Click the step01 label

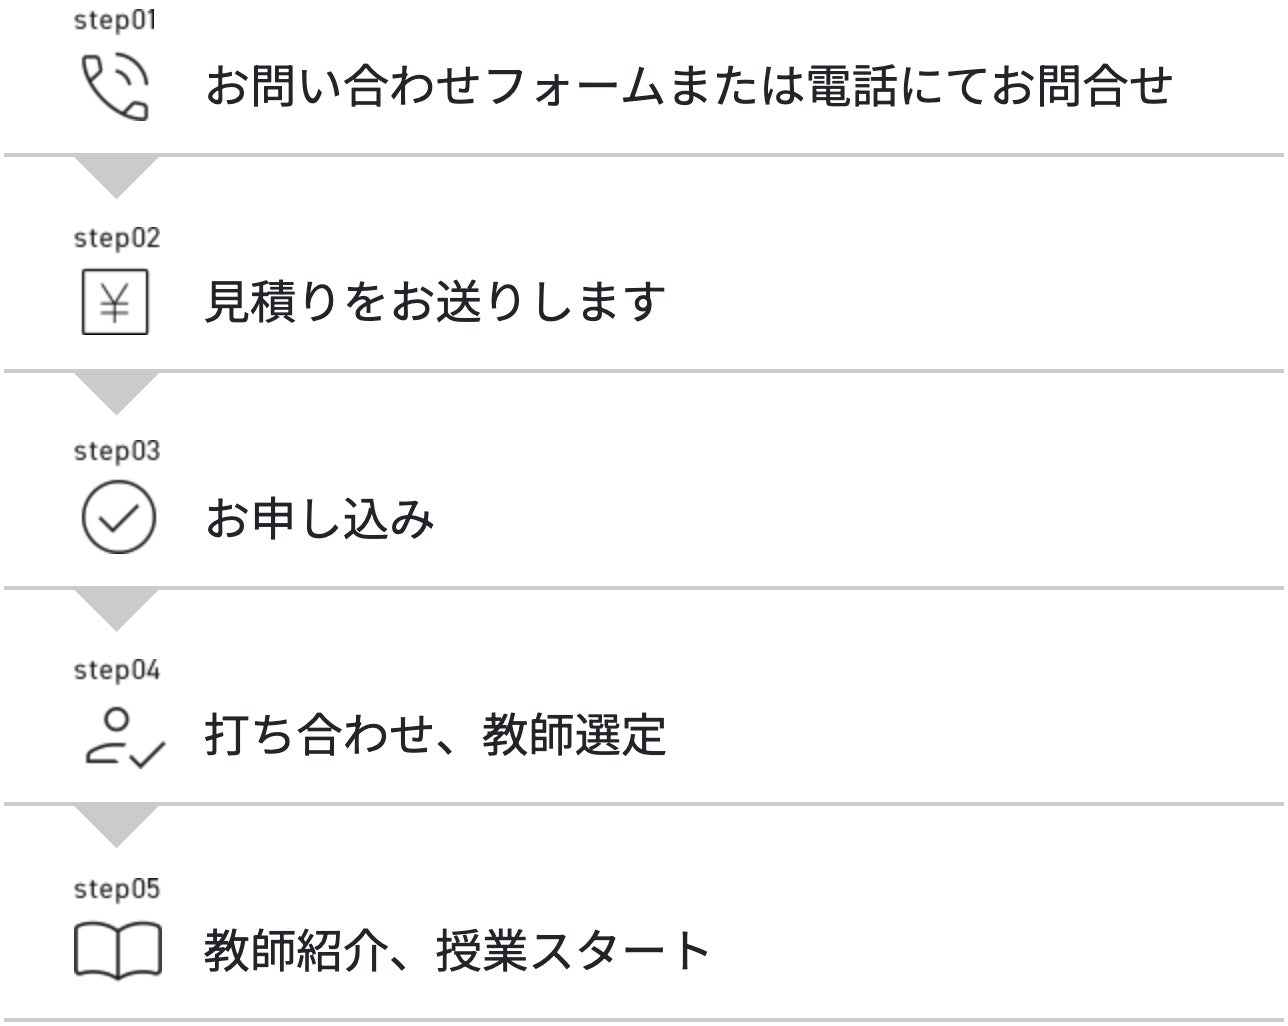(x=116, y=20)
